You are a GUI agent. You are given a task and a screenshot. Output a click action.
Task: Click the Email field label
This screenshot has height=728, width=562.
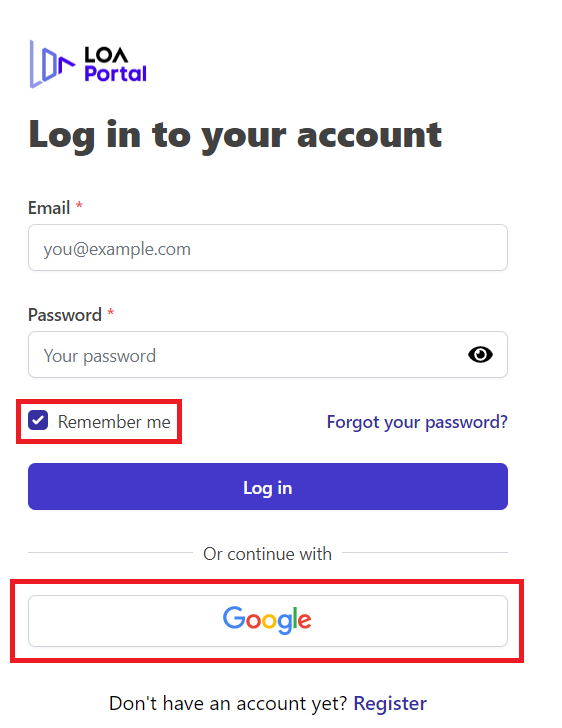pyautogui.click(x=49, y=208)
